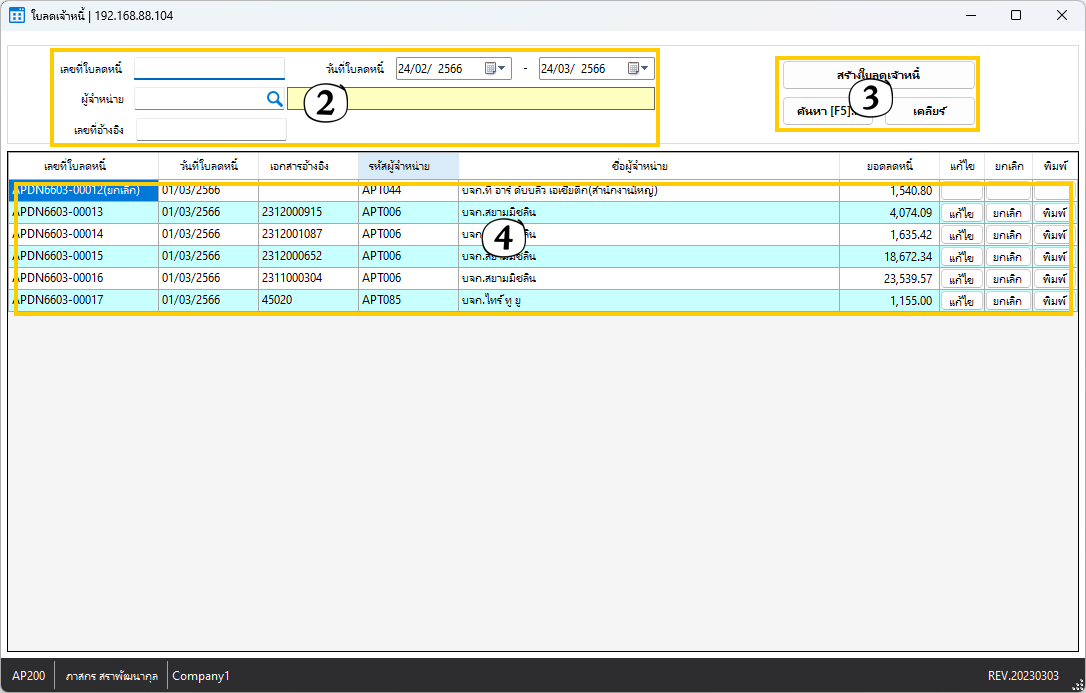1086x693 pixels.
Task: Click พิมพ์ for row APDN6603-00015
Action: coord(1054,257)
